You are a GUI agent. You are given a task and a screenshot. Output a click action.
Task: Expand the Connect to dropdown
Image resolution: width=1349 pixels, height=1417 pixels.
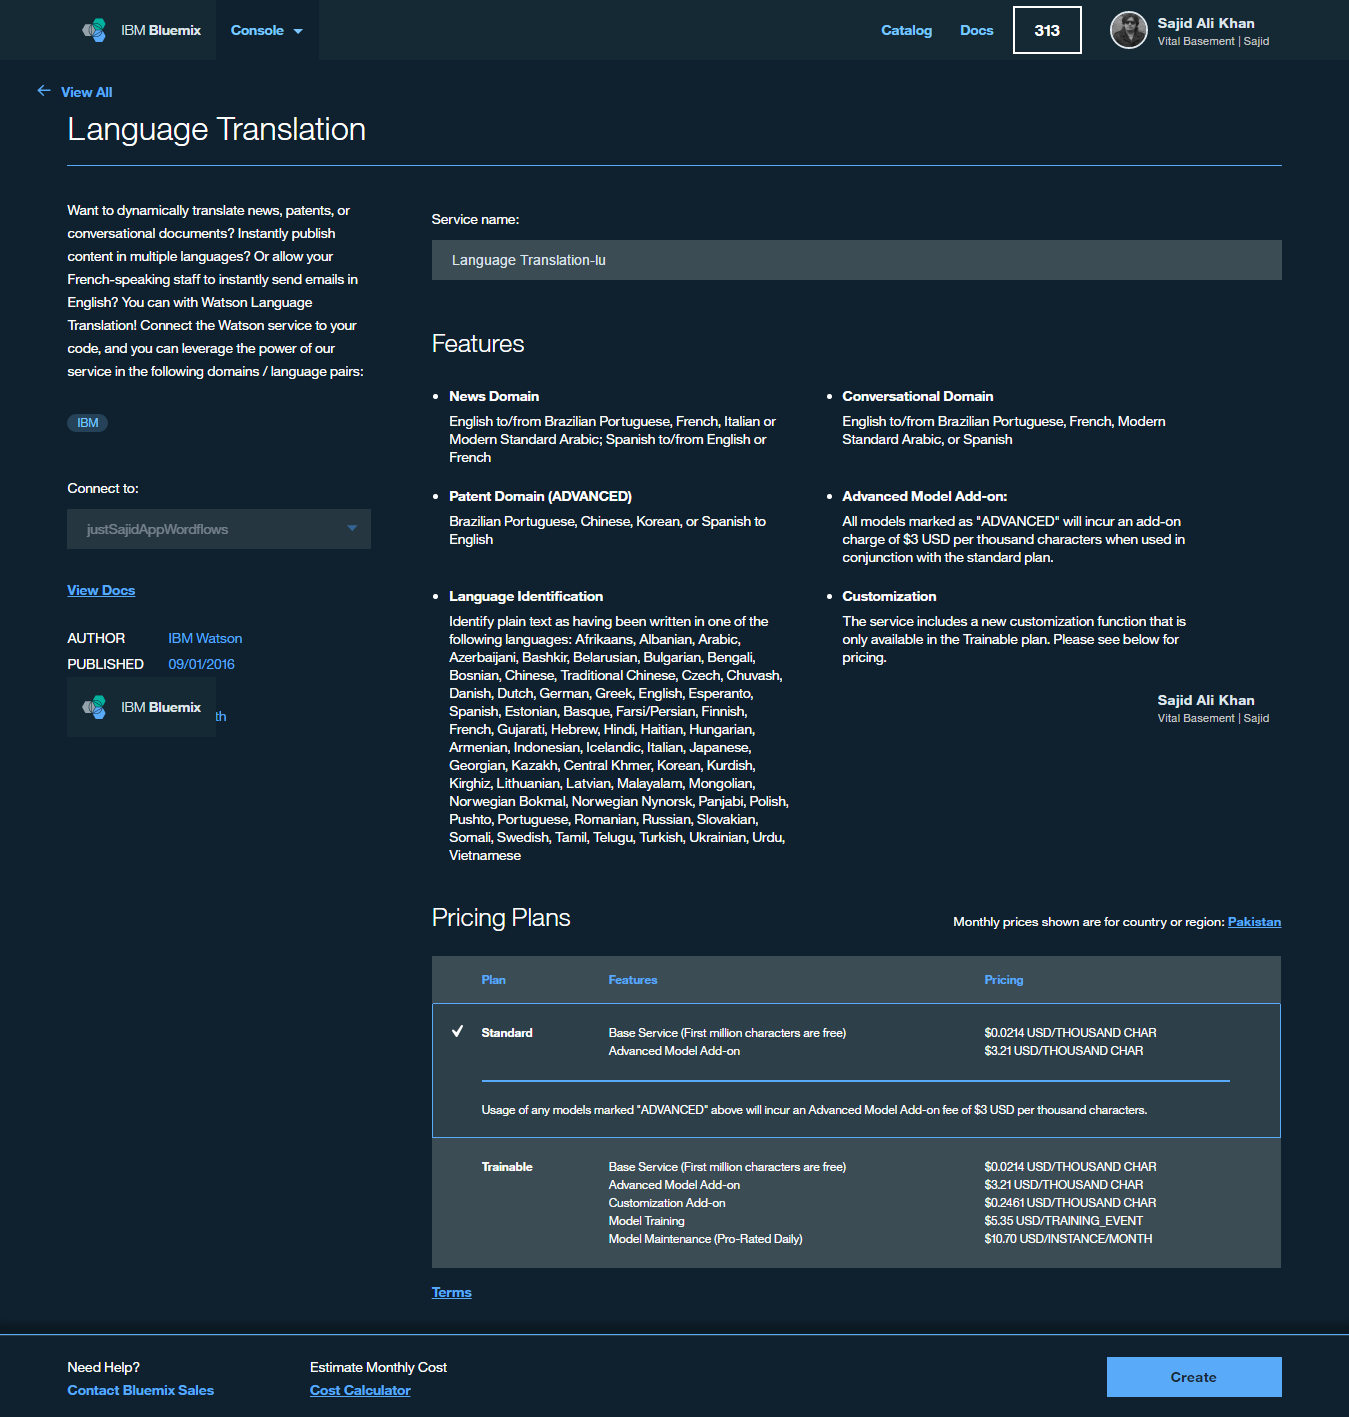[219, 529]
